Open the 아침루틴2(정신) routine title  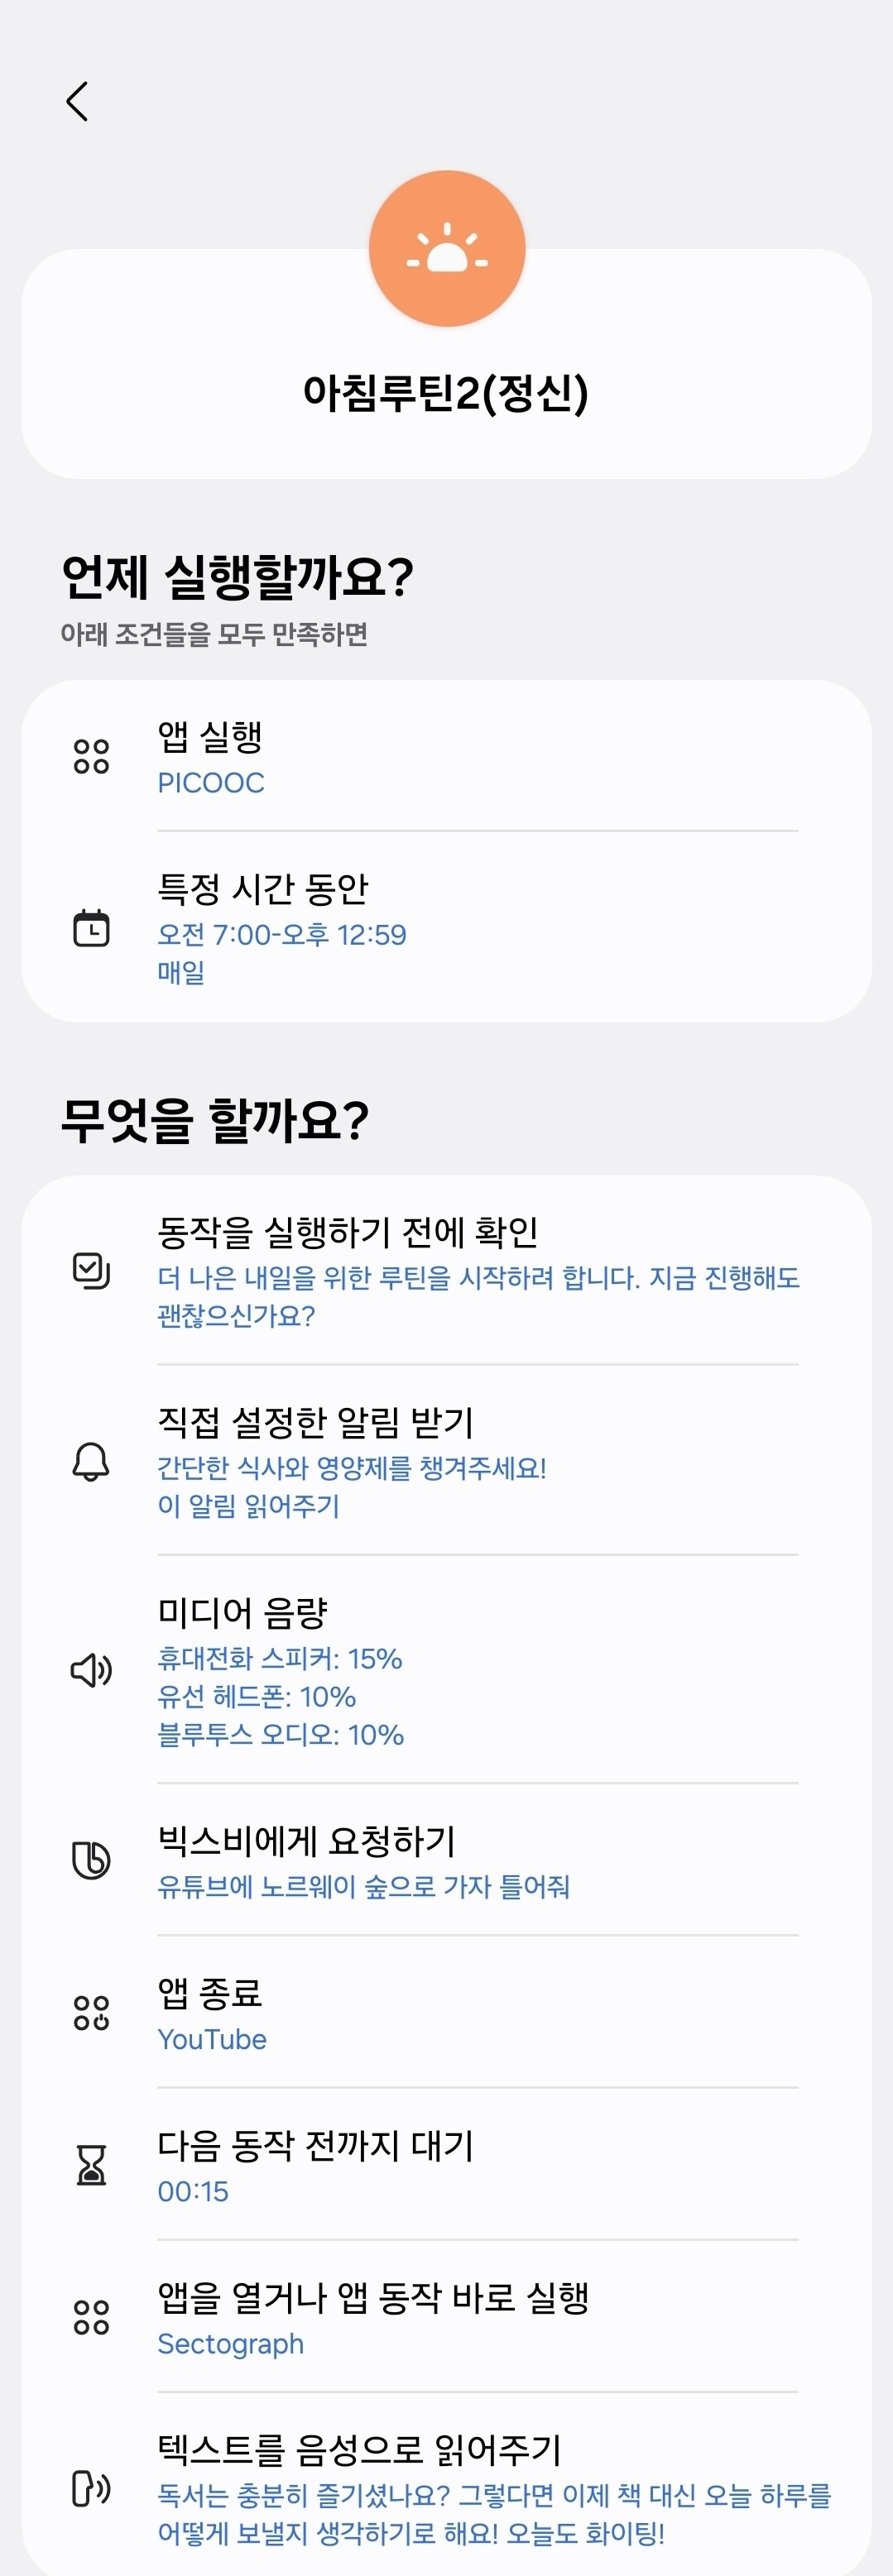pos(446,393)
